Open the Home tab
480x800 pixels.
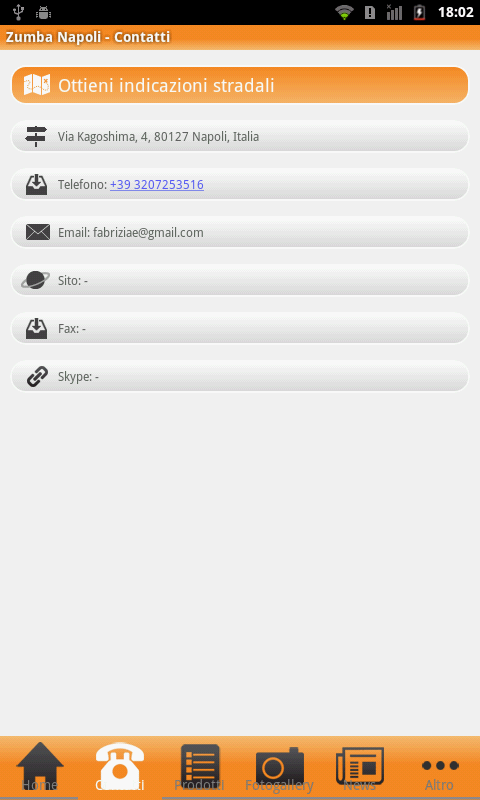coord(39,768)
